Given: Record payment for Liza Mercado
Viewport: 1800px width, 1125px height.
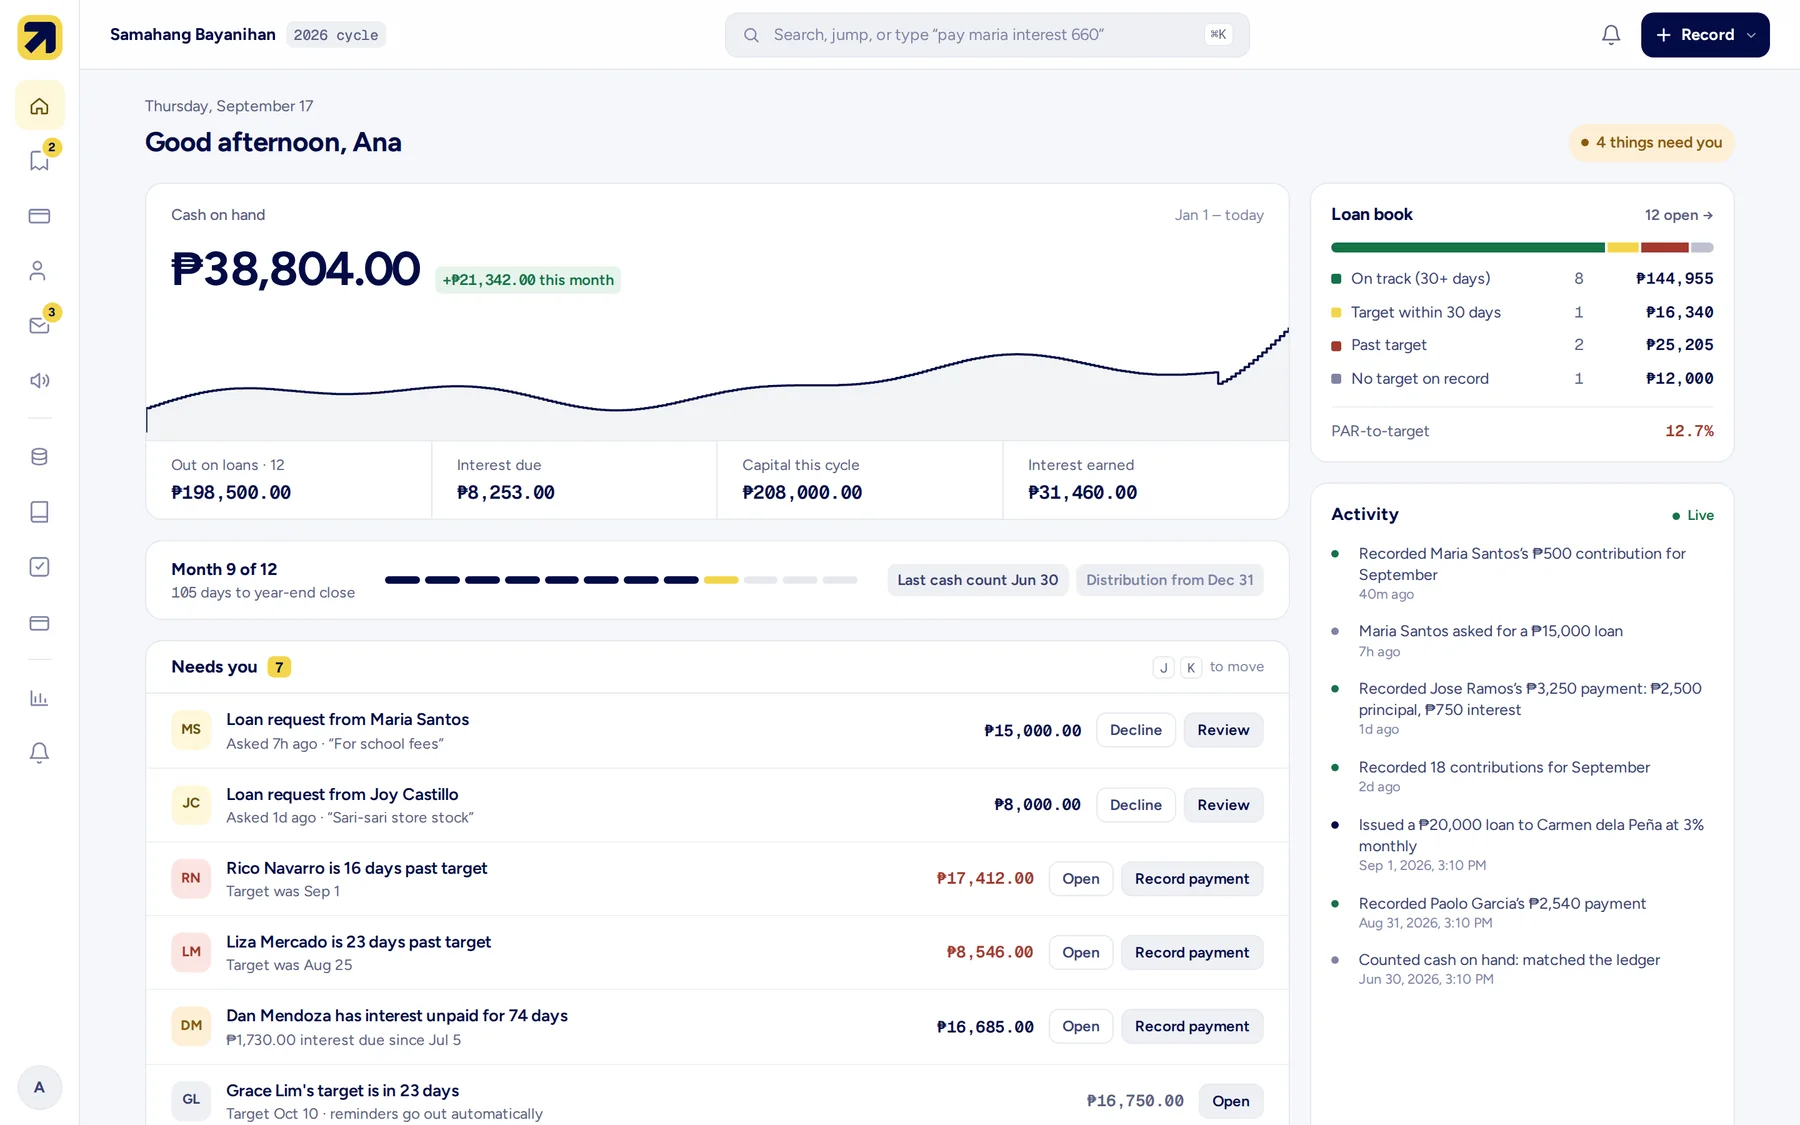Looking at the screenshot, I should (1192, 953).
